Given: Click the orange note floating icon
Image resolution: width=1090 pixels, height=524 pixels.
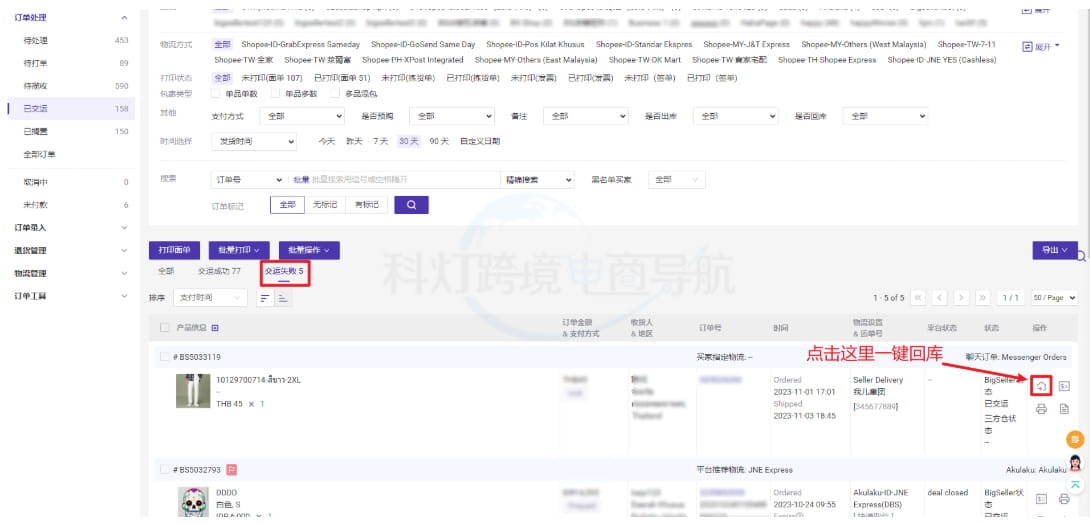Looking at the screenshot, I should [x=1076, y=439].
